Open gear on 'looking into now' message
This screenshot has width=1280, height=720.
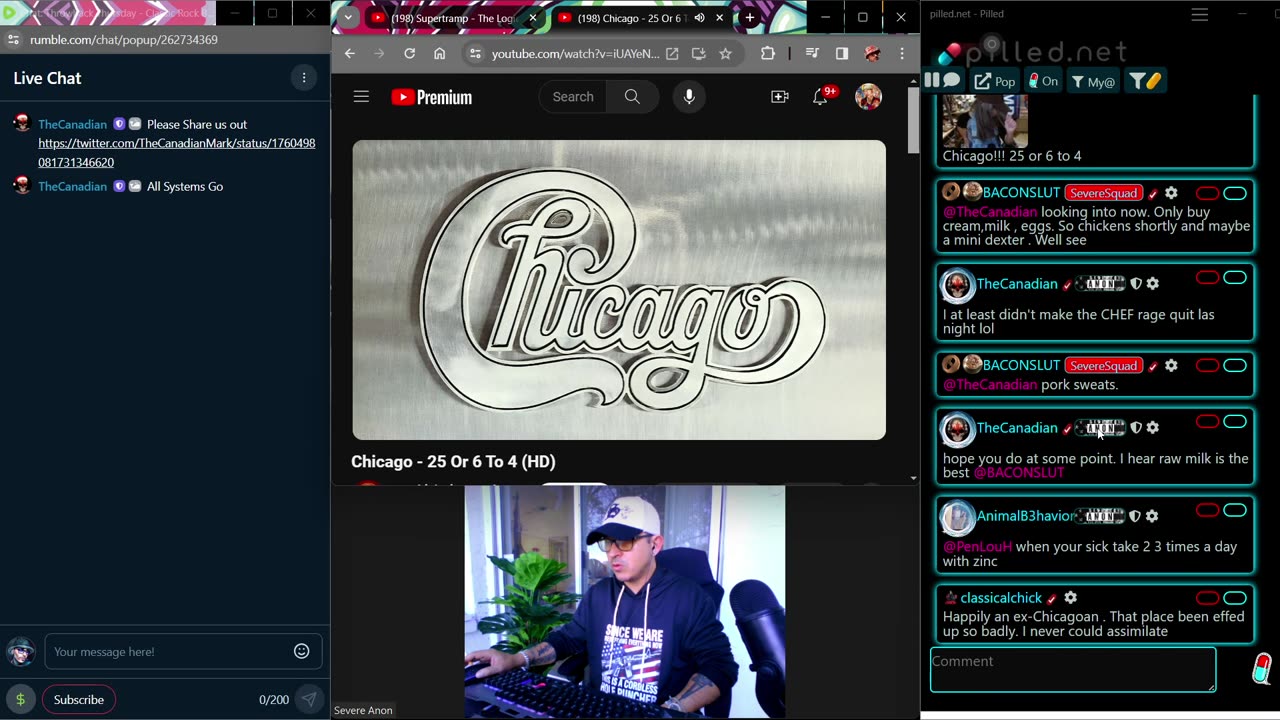click(x=1171, y=193)
